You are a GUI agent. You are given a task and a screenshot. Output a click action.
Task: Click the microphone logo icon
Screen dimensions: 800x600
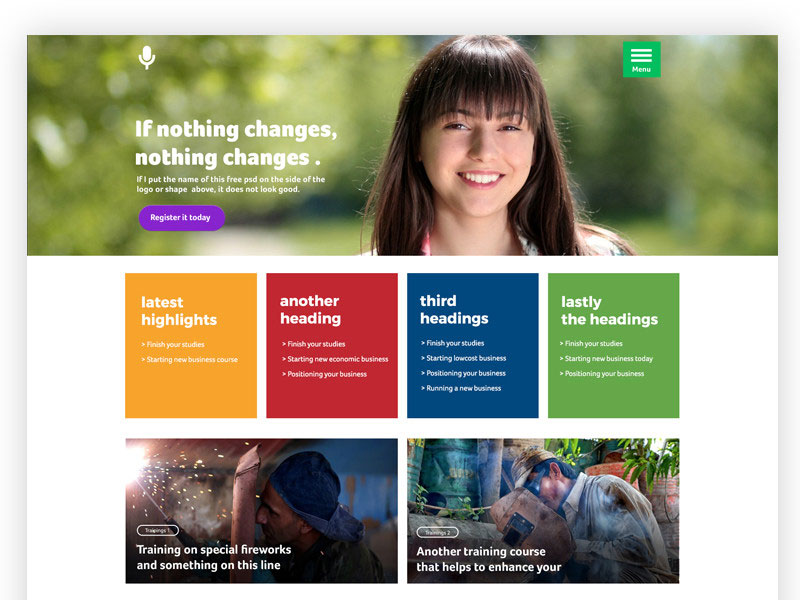point(147,57)
